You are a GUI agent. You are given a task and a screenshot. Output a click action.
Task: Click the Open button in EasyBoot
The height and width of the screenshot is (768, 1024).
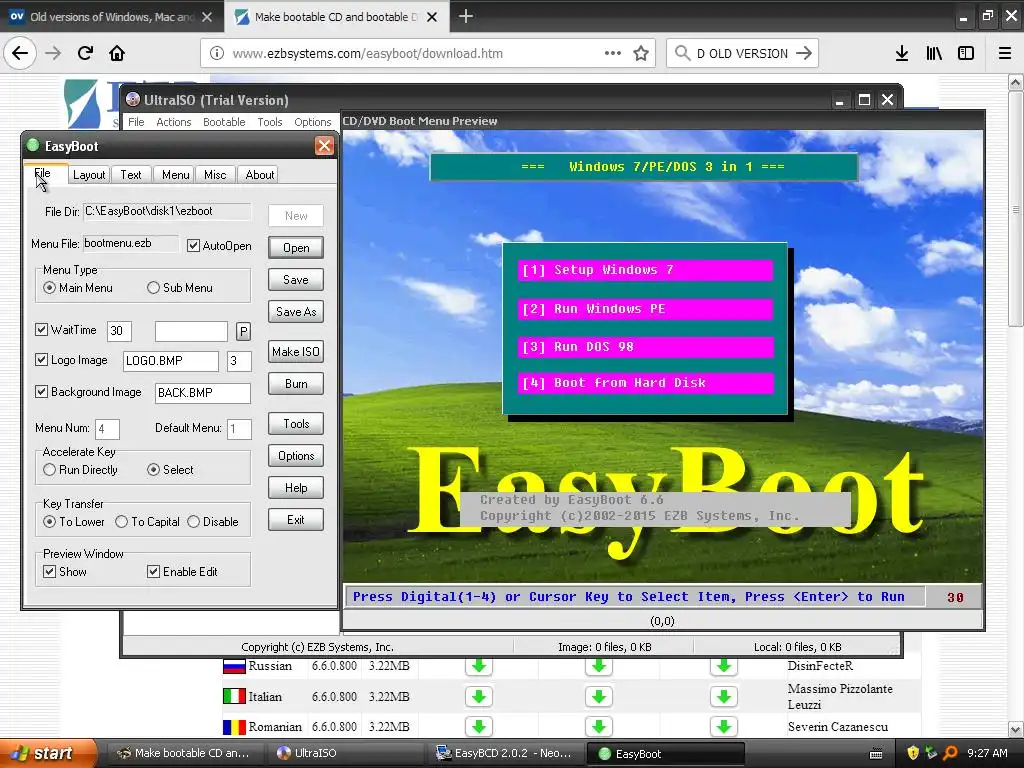click(296, 248)
